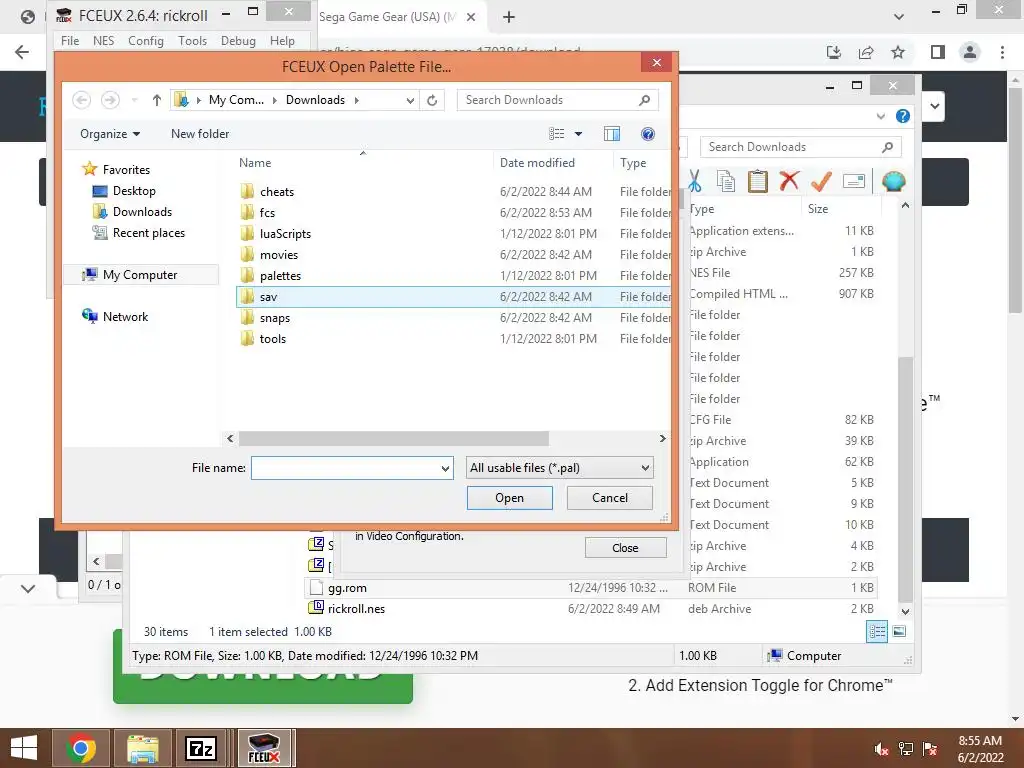The height and width of the screenshot is (768, 1024).
Task: Open a new Chrome tab
Action: tap(509, 18)
